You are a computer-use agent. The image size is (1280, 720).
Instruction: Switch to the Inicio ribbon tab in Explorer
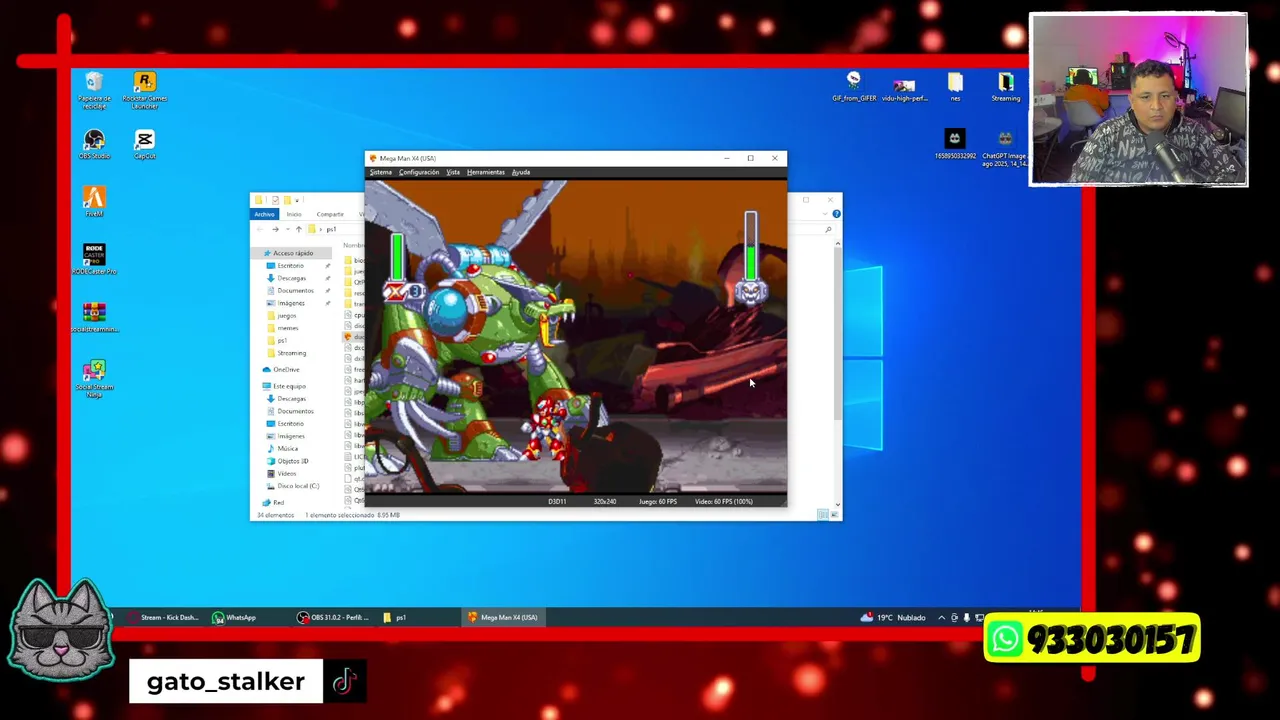294,214
